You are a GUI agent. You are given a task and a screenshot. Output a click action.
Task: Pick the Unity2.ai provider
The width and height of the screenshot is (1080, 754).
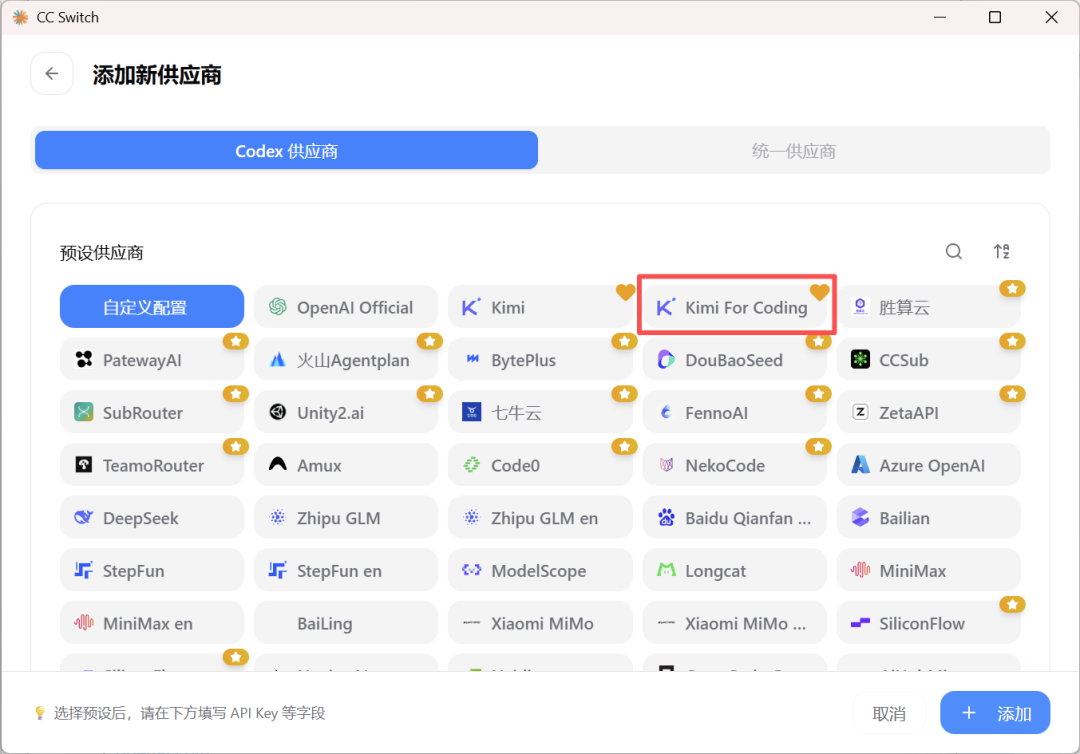pos(346,412)
